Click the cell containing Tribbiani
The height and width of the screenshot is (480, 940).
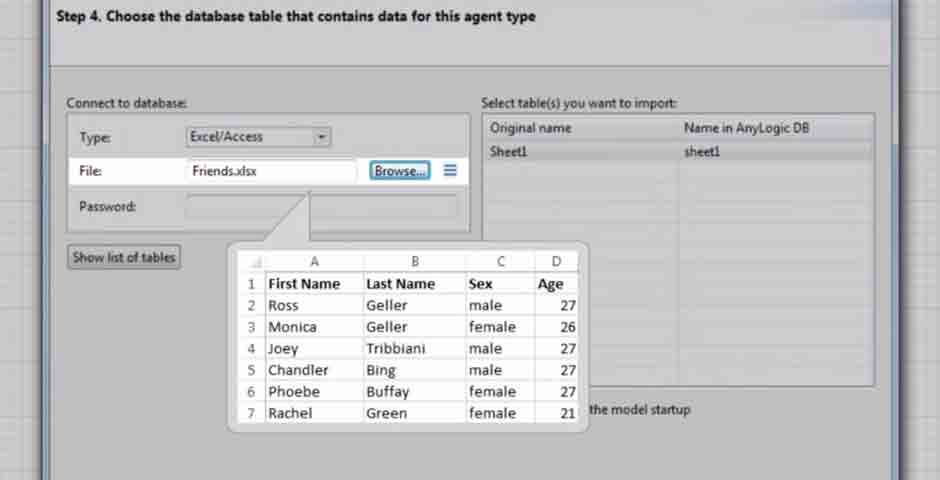coord(413,349)
